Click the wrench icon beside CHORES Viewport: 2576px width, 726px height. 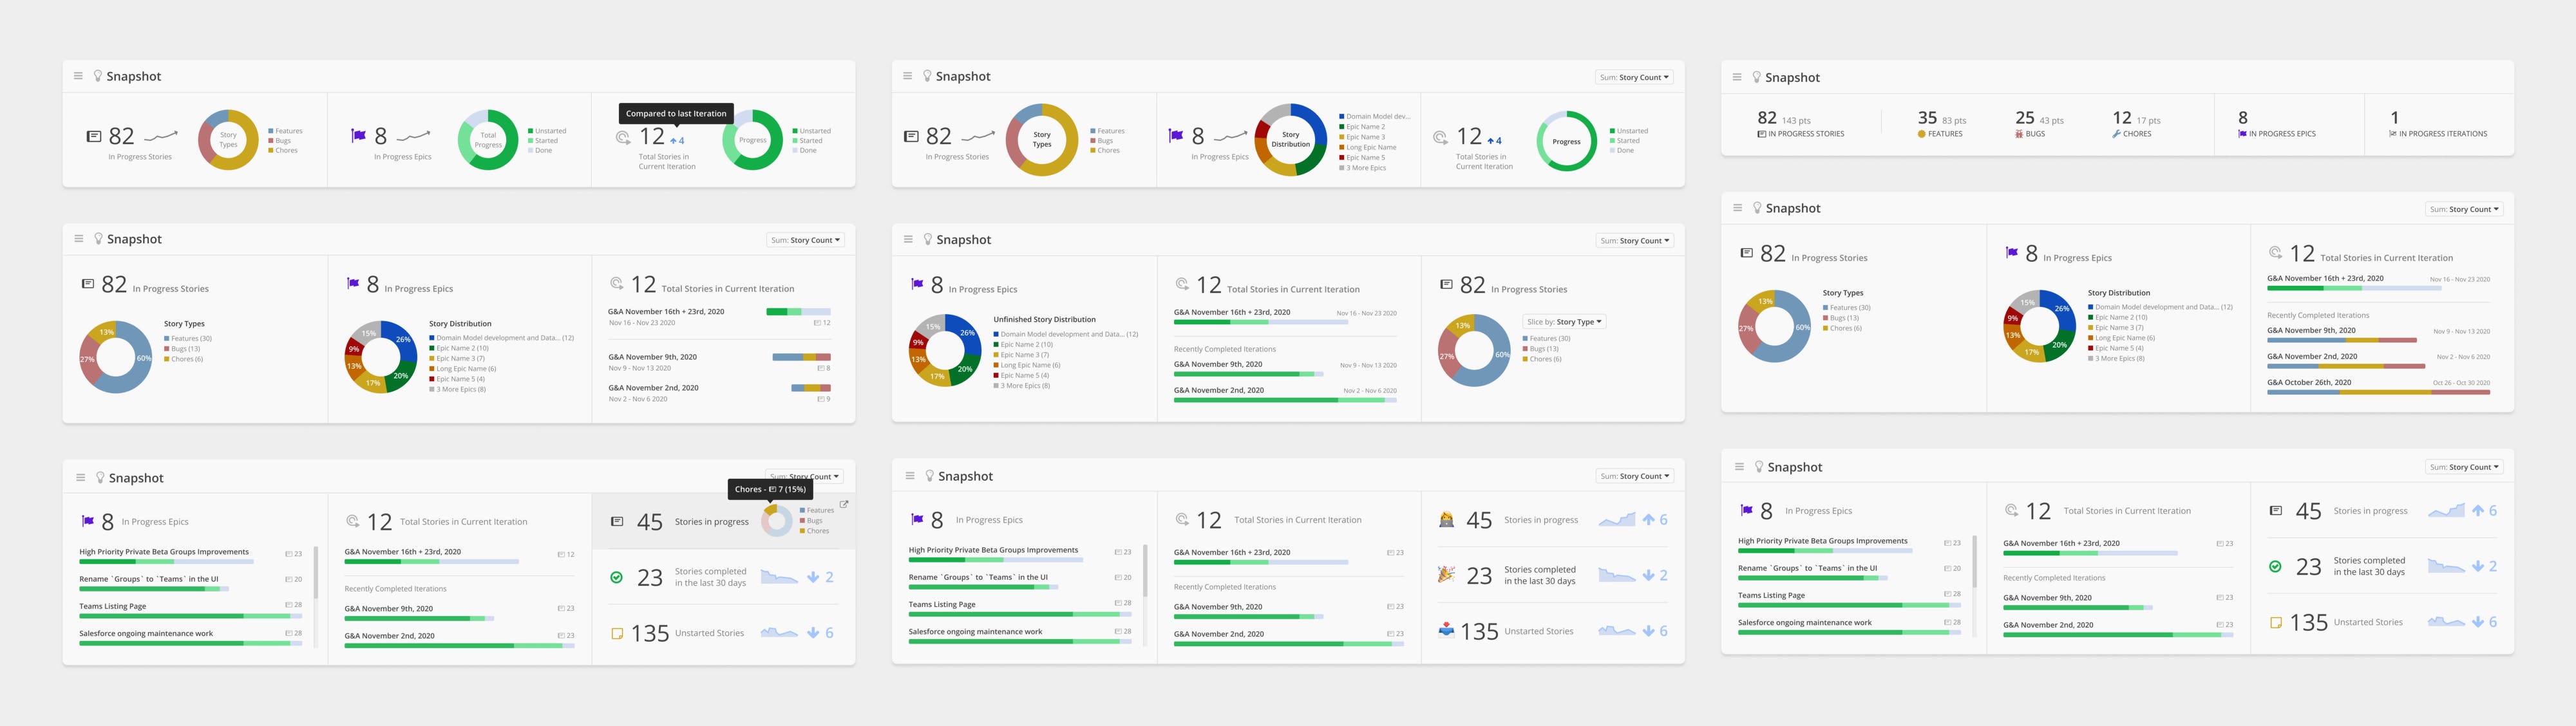coord(2116,134)
